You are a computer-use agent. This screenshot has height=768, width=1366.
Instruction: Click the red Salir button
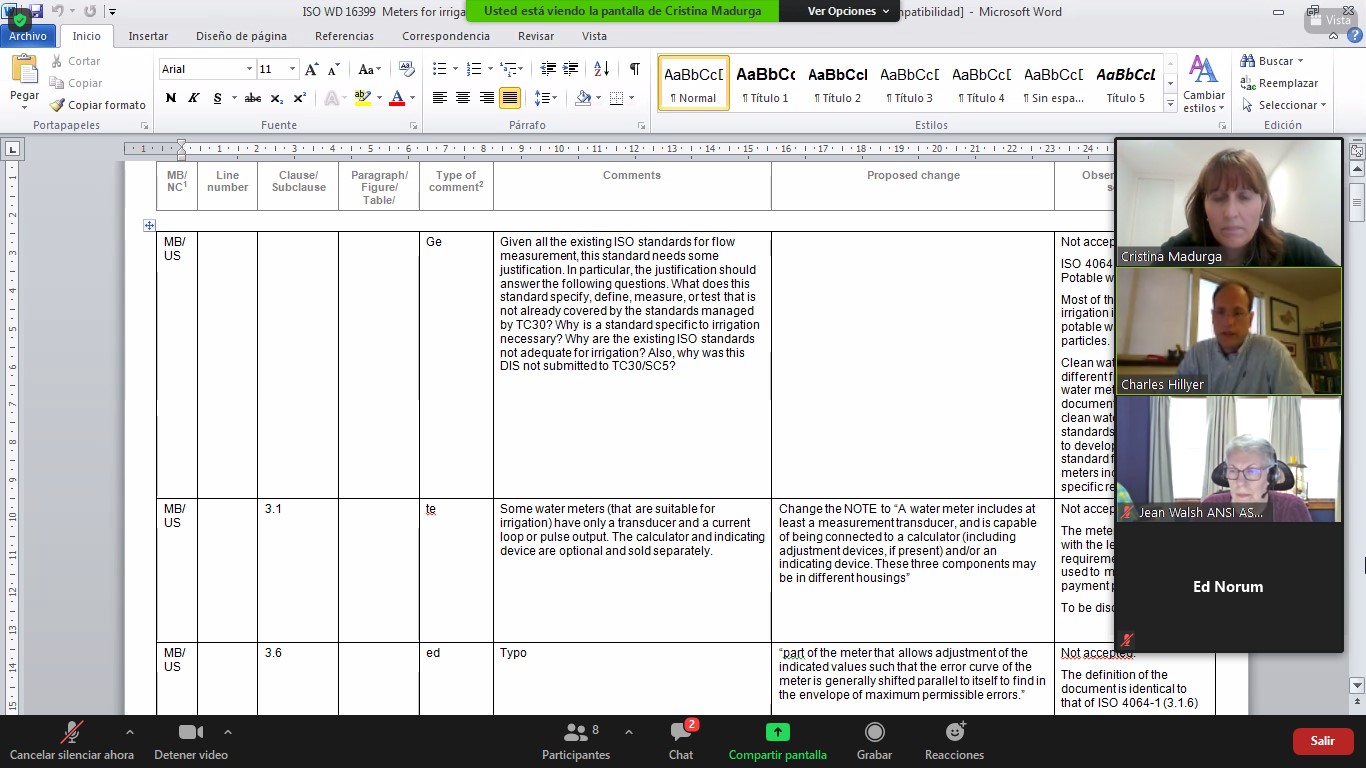[x=1322, y=741]
